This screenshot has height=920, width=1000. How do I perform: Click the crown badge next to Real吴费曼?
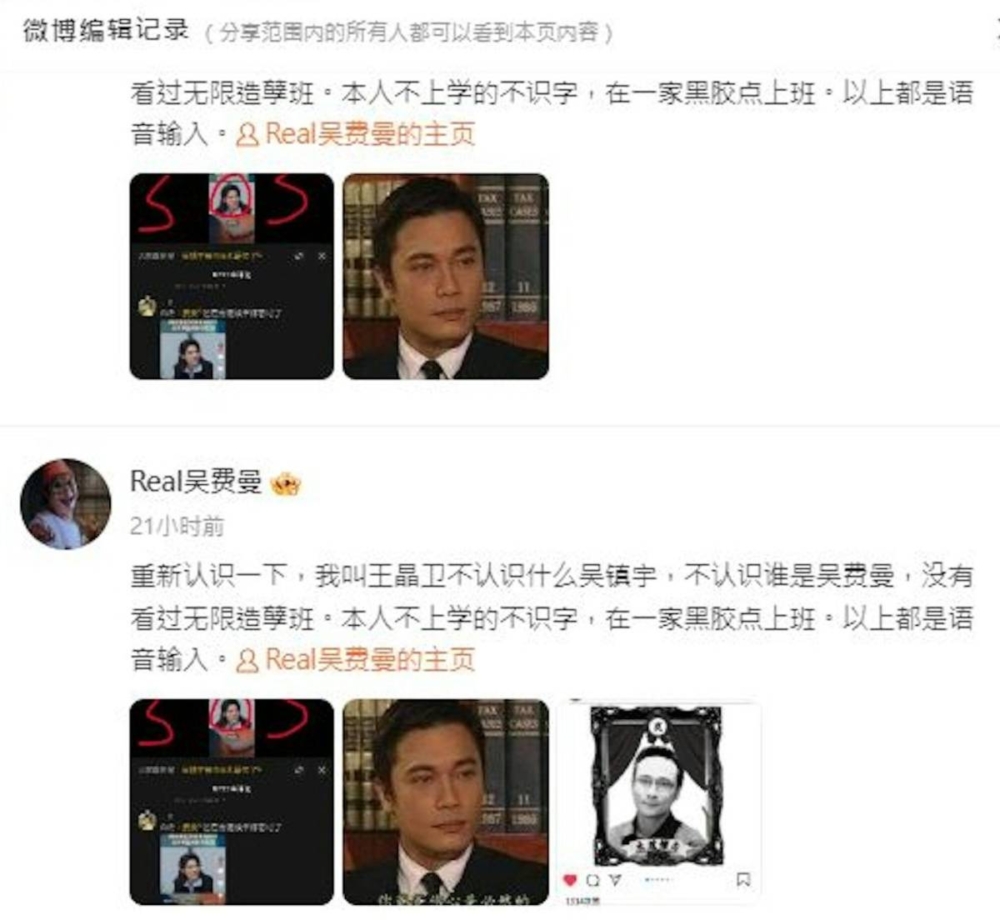286,484
